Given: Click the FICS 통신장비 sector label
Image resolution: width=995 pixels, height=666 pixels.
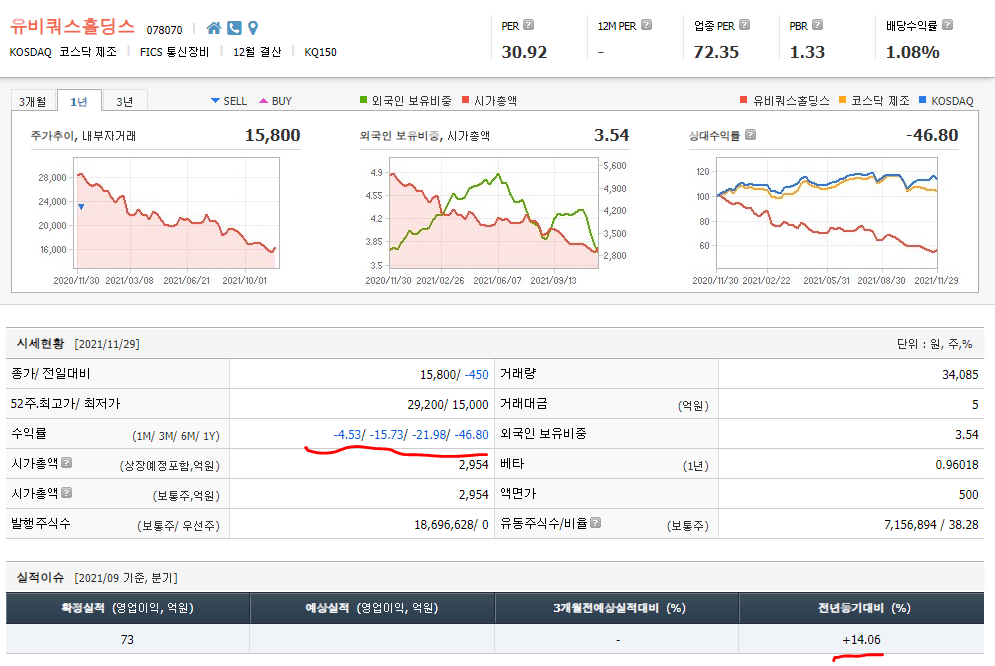Looking at the screenshot, I should pos(175,52).
